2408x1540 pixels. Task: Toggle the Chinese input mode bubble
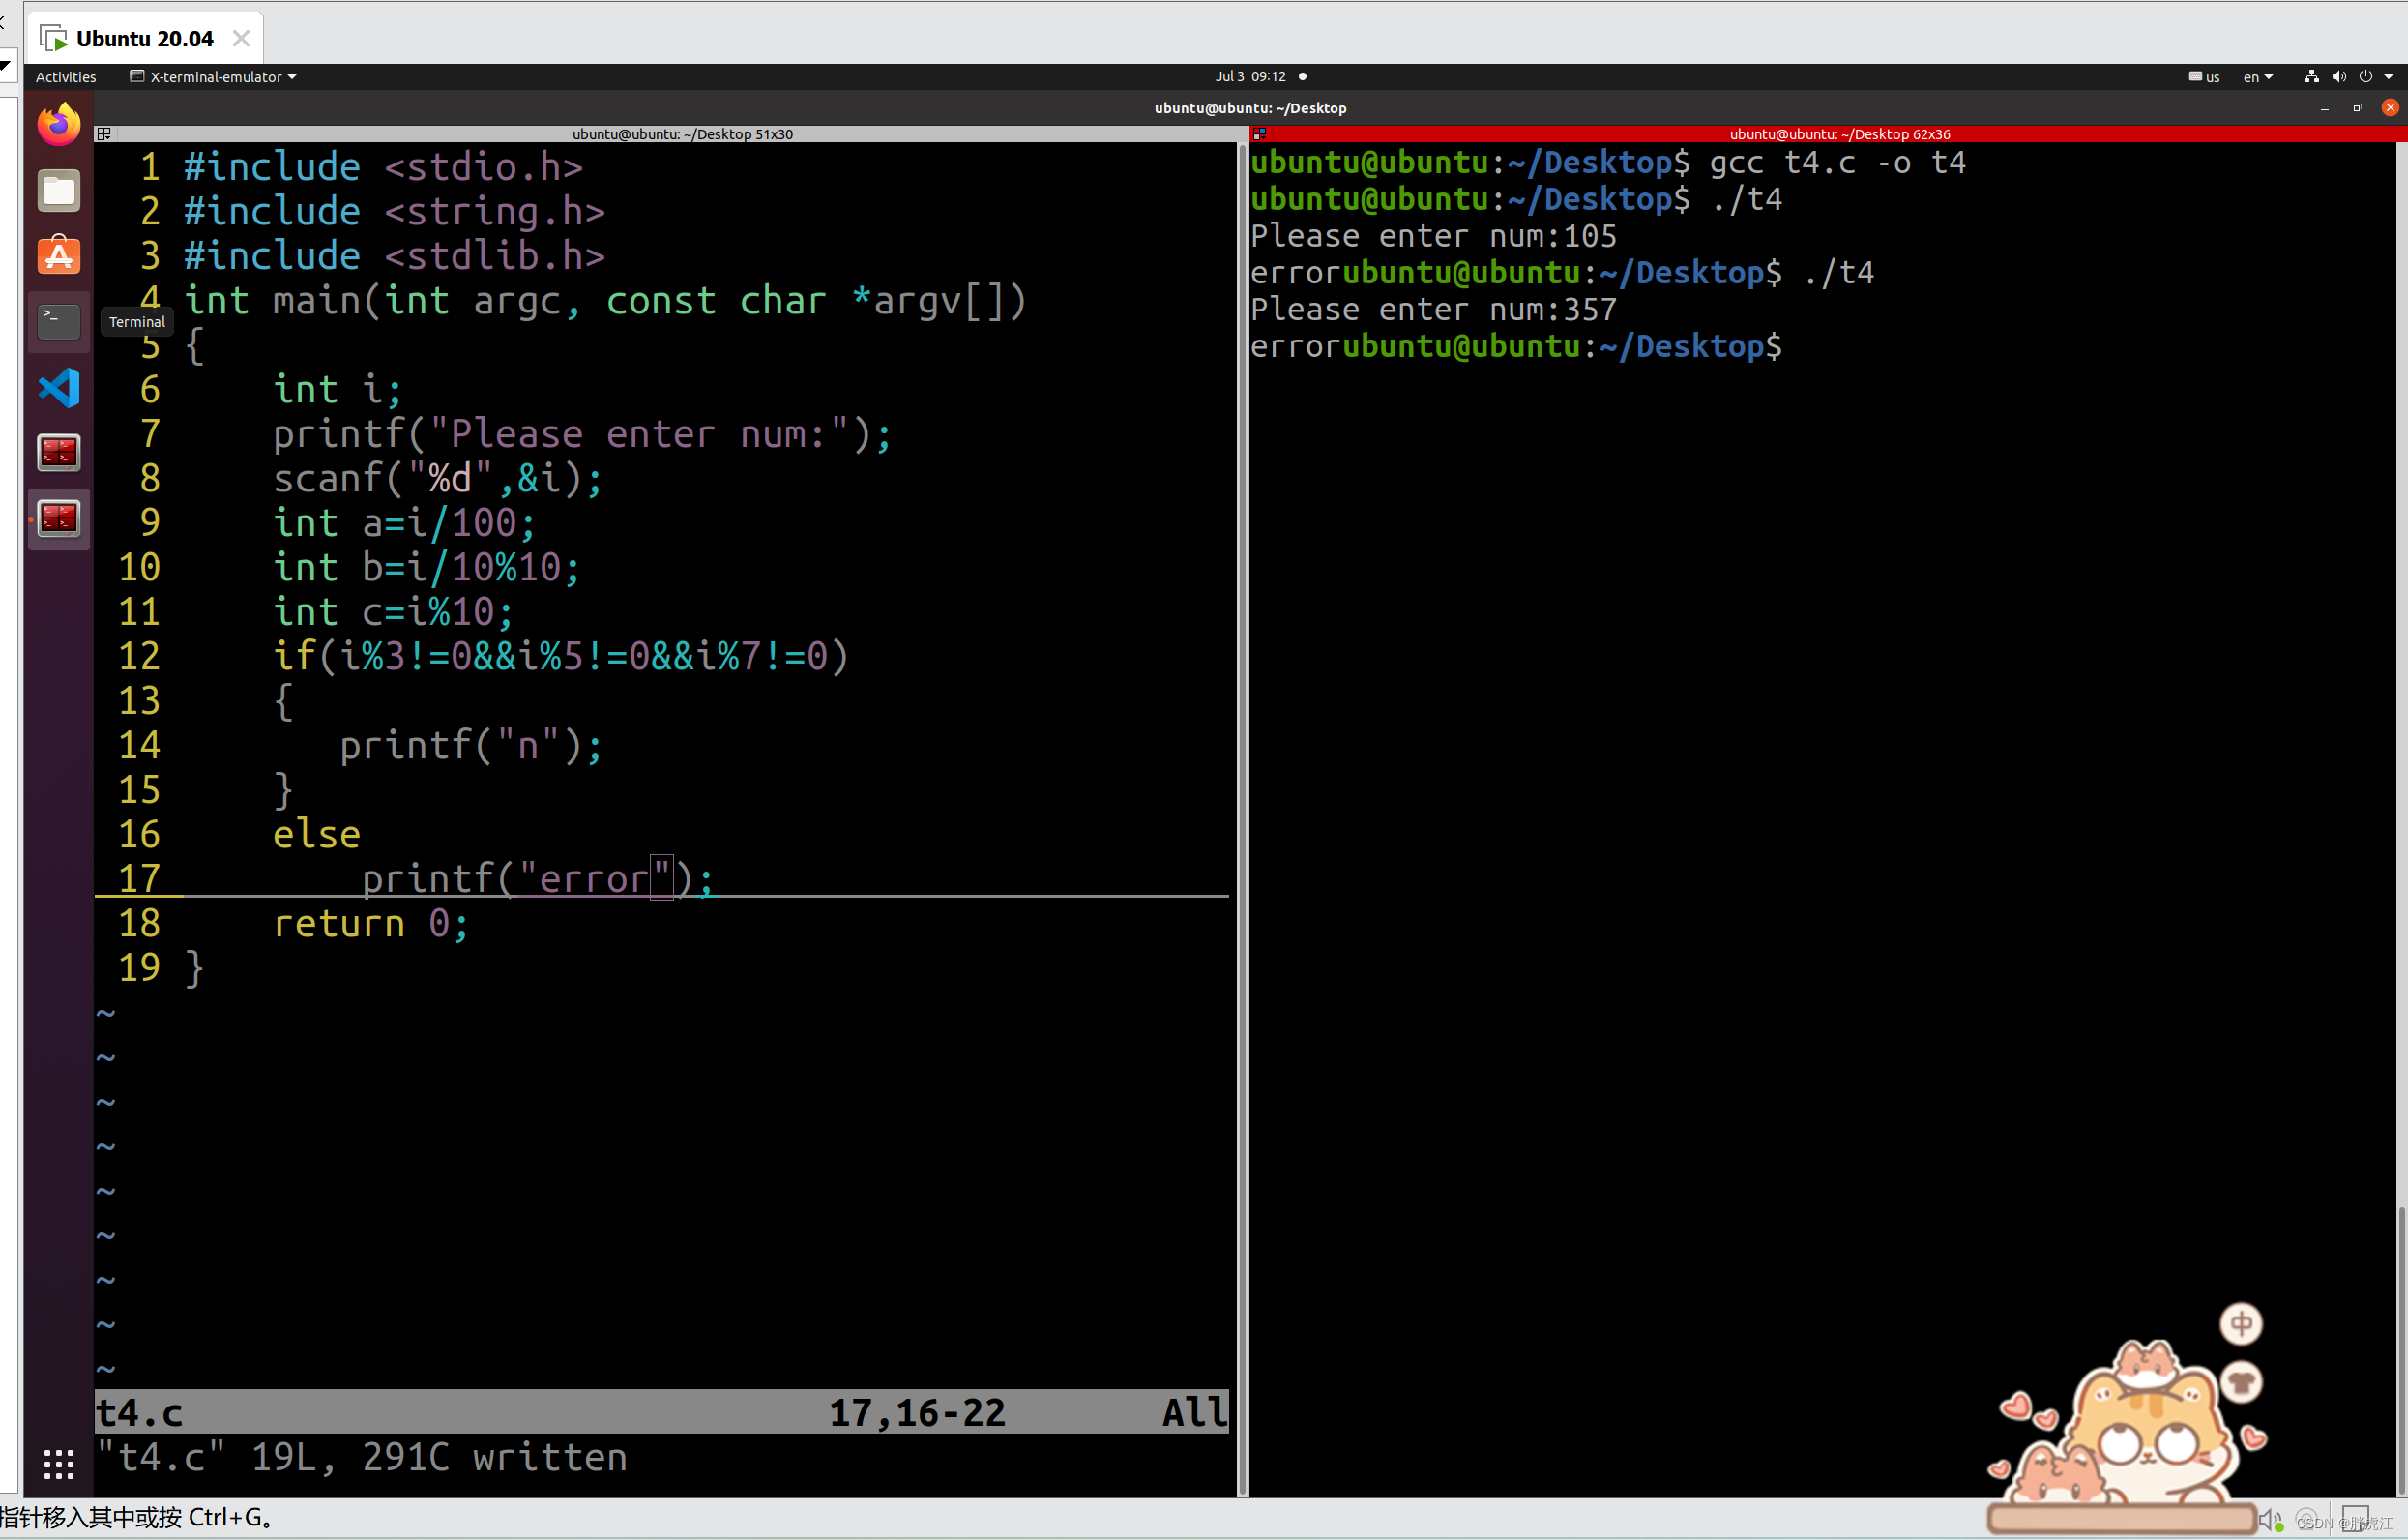tap(2241, 1323)
